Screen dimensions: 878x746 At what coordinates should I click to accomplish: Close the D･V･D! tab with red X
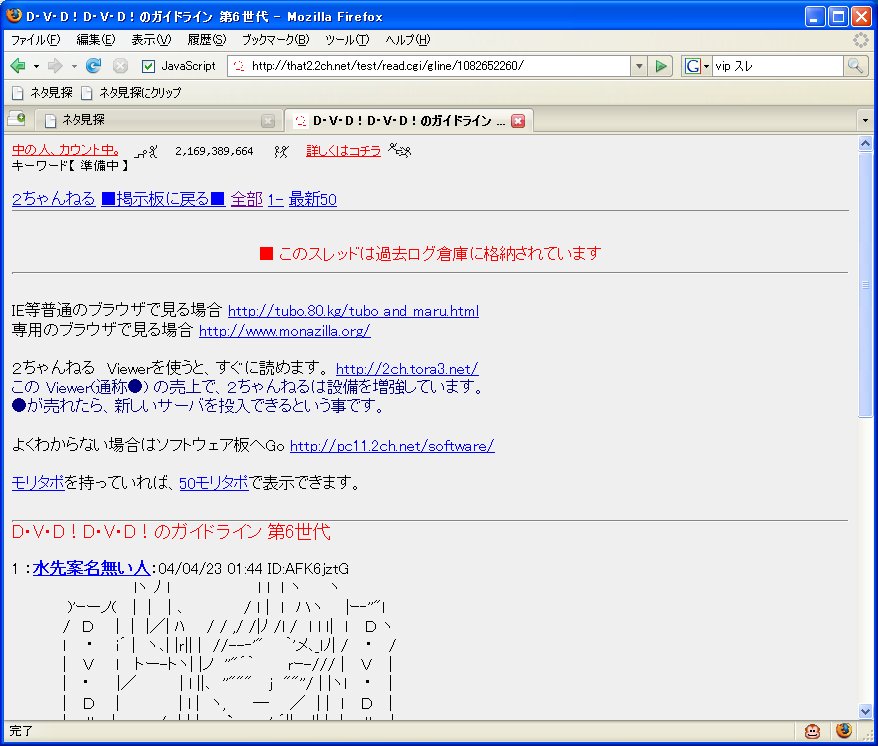click(x=519, y=120)
